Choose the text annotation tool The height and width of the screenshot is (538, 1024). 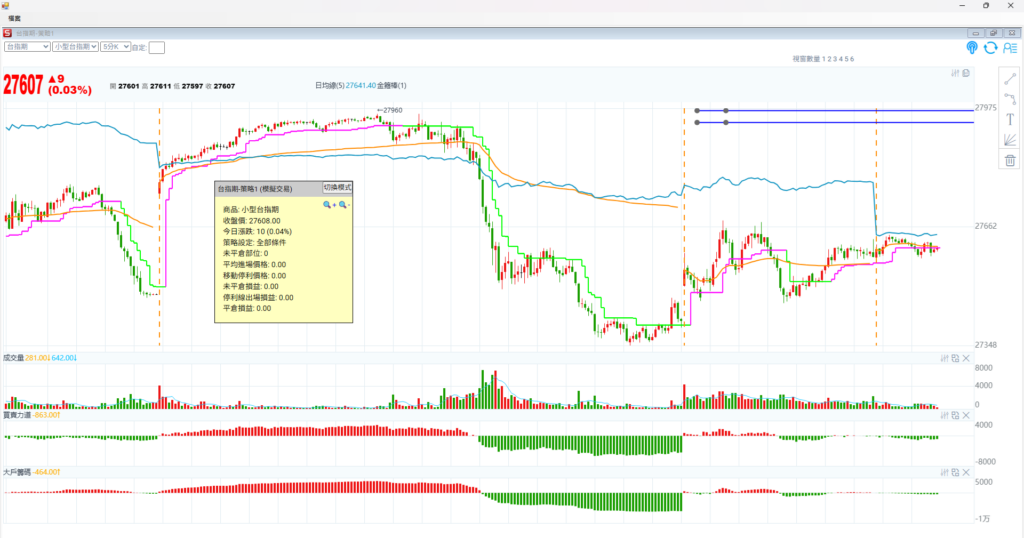click(x=1010, y=119)
